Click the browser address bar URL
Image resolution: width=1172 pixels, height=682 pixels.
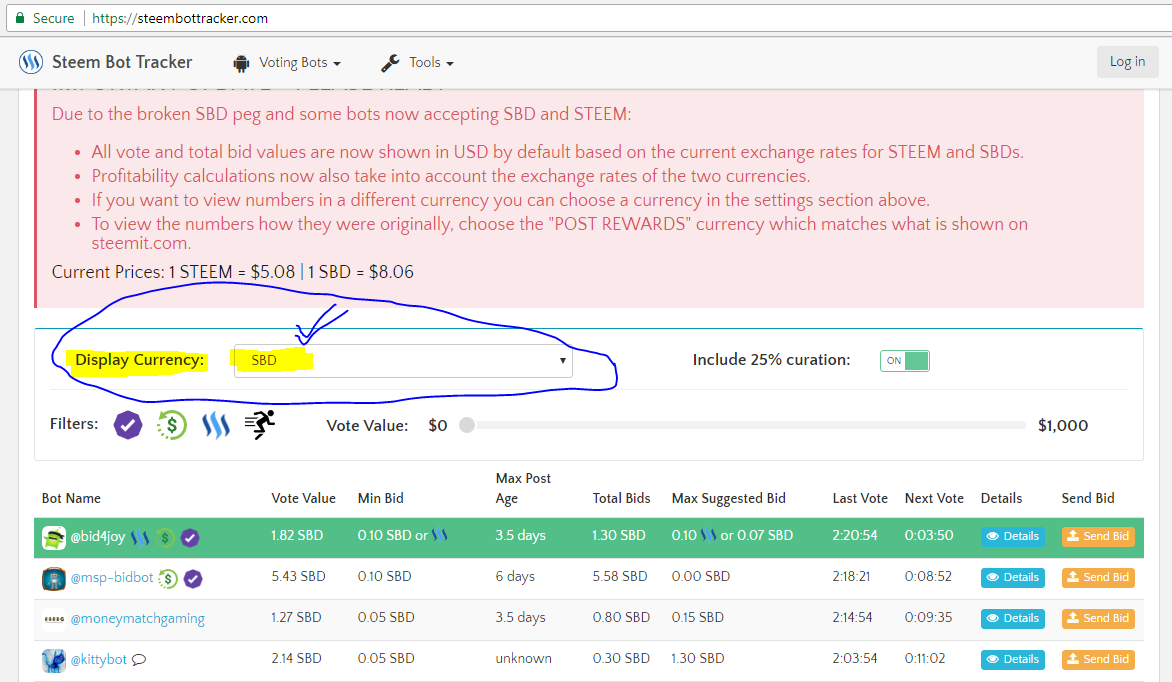tap(180, 19)
